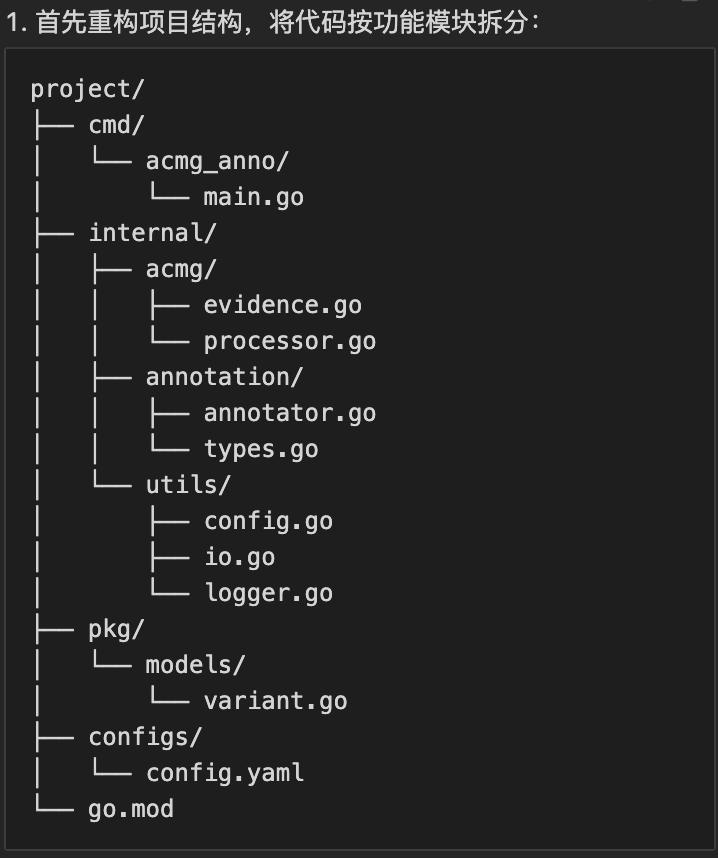The height and width of the screenshot is (858, 718).
Task: Click the annotation/ folder entry
Action: (x=224, y=377)
